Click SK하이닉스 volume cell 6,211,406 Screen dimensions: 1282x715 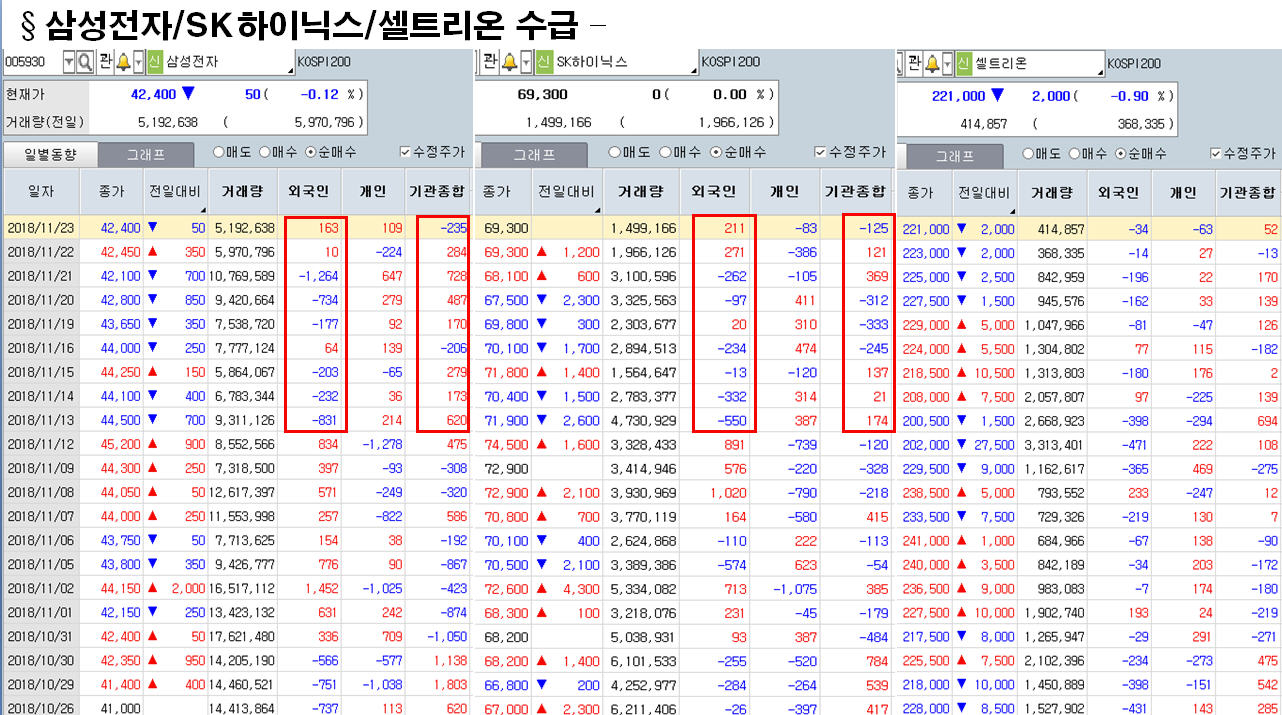642,708
